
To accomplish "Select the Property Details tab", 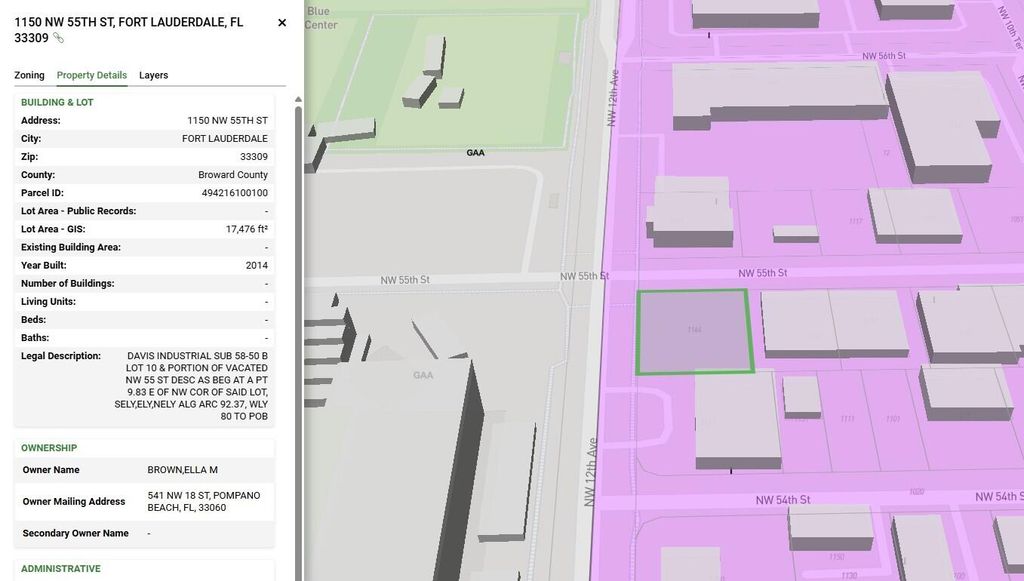I will [92, 75].
